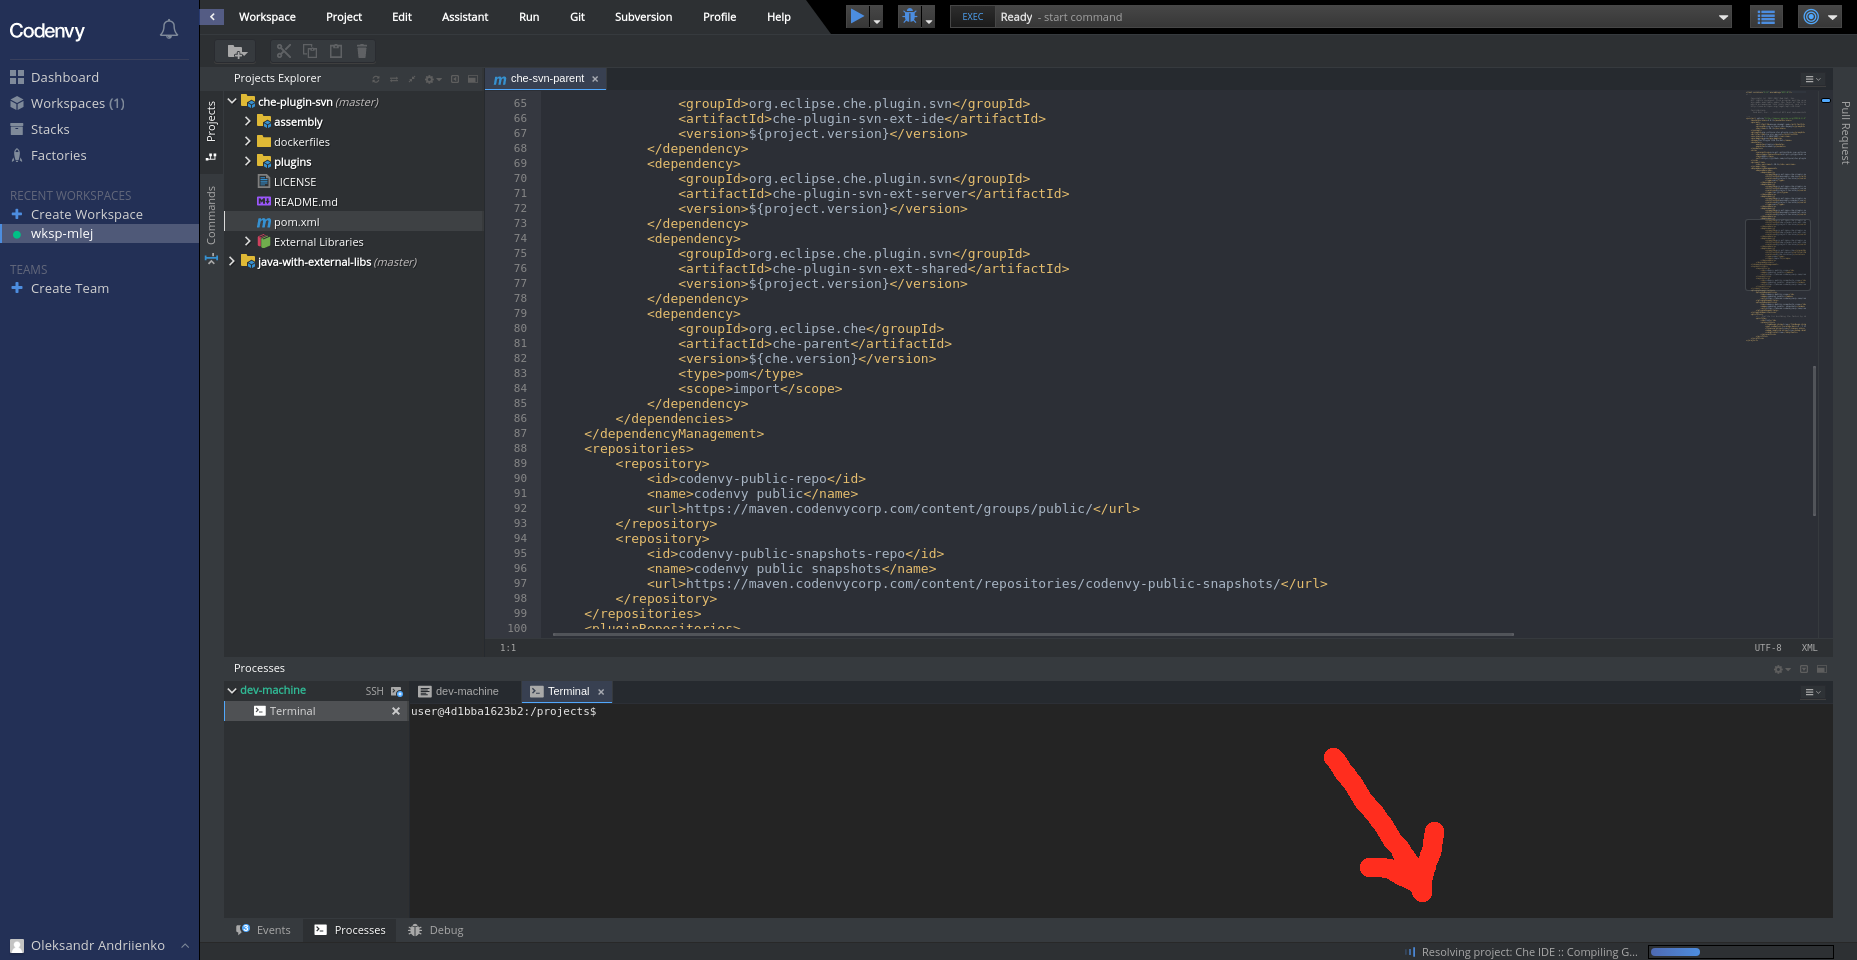Screen dimensions: 1857x960
Task: Open the Profile menu
Action: coord(719,17)
